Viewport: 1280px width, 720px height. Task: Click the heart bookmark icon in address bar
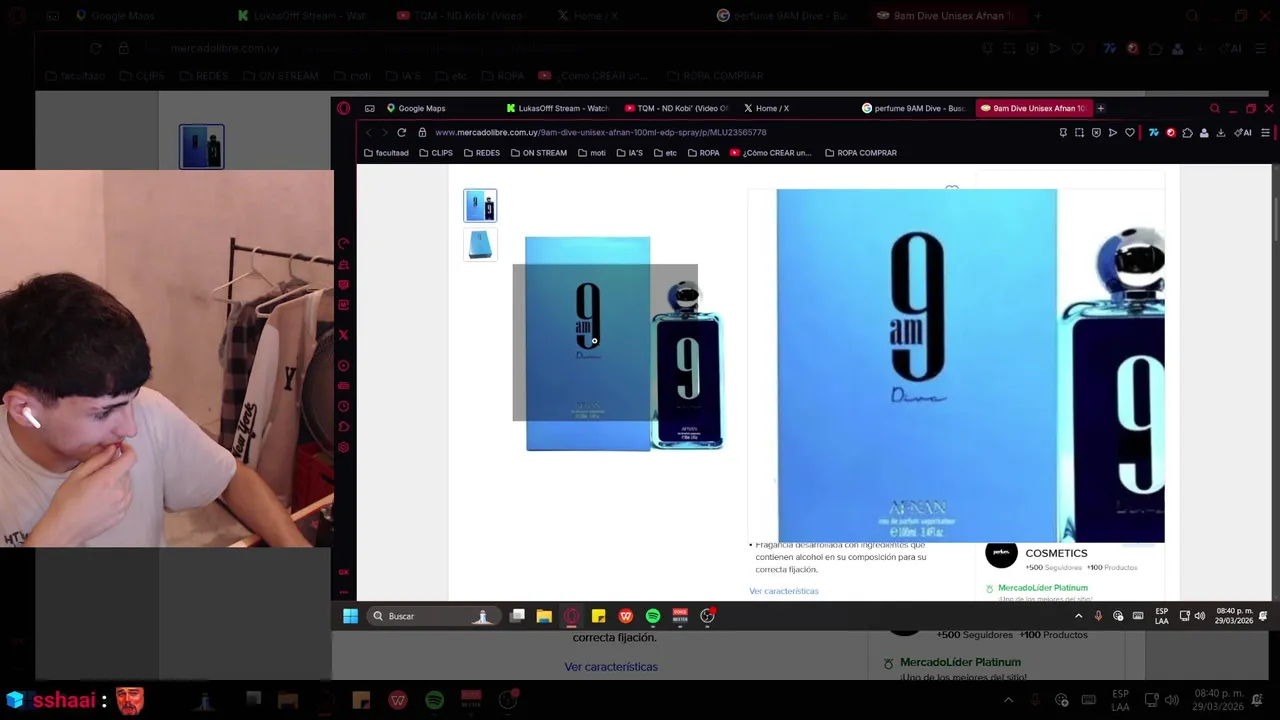1130,132
